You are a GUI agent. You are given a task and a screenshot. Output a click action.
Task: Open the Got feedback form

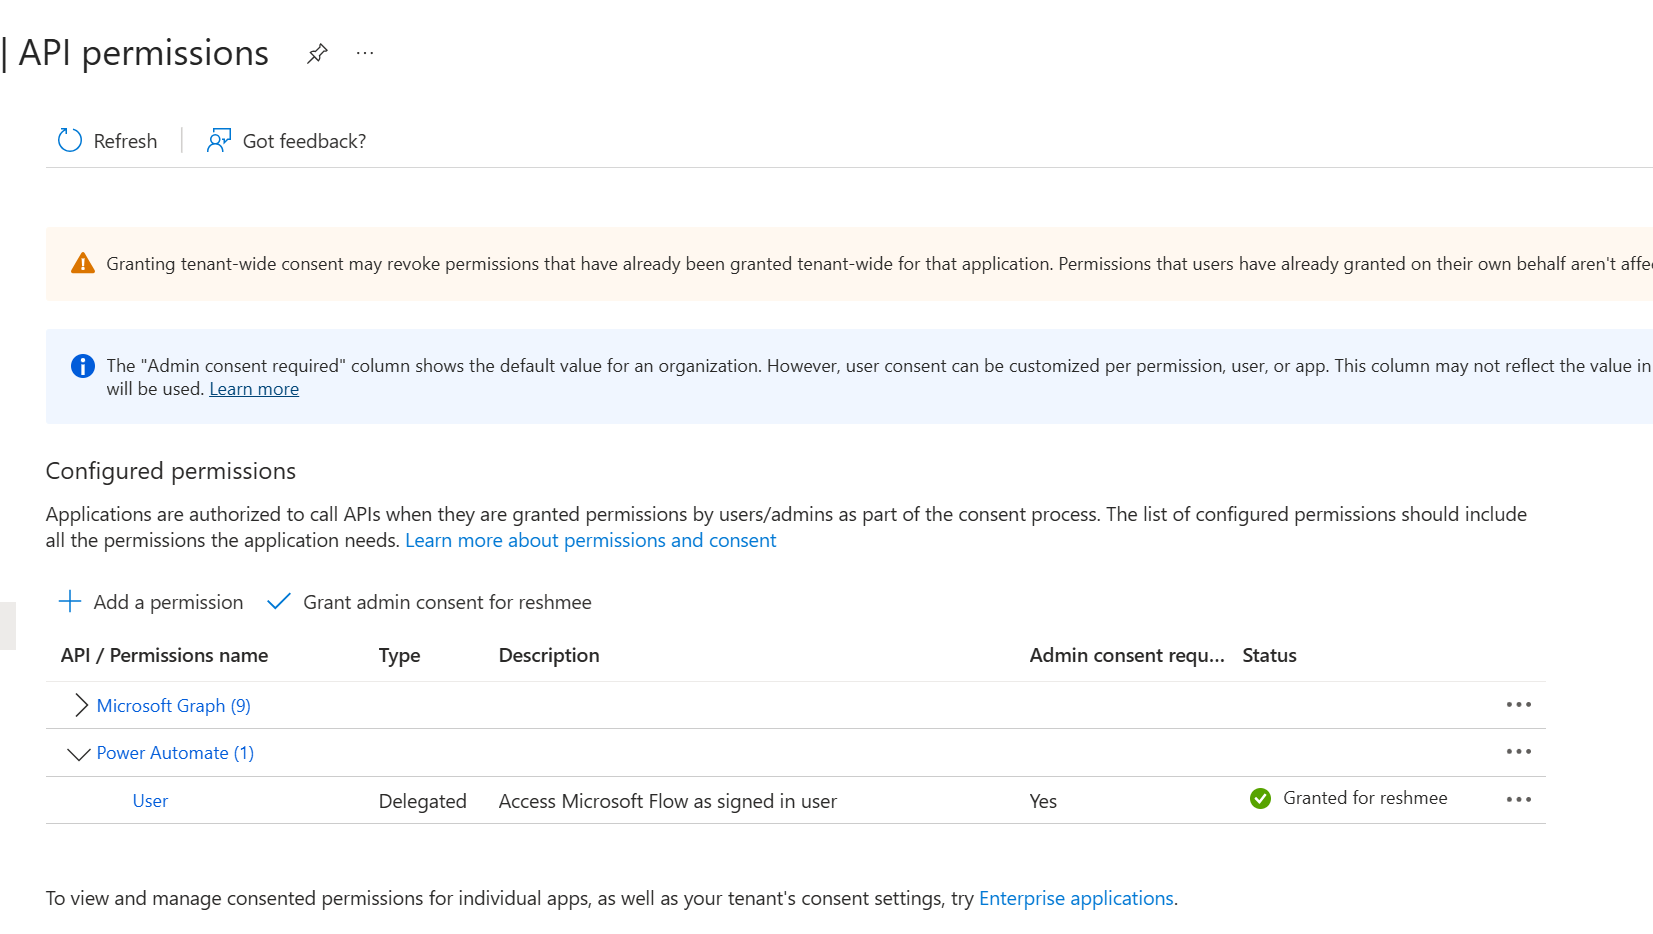coord(287,140)
